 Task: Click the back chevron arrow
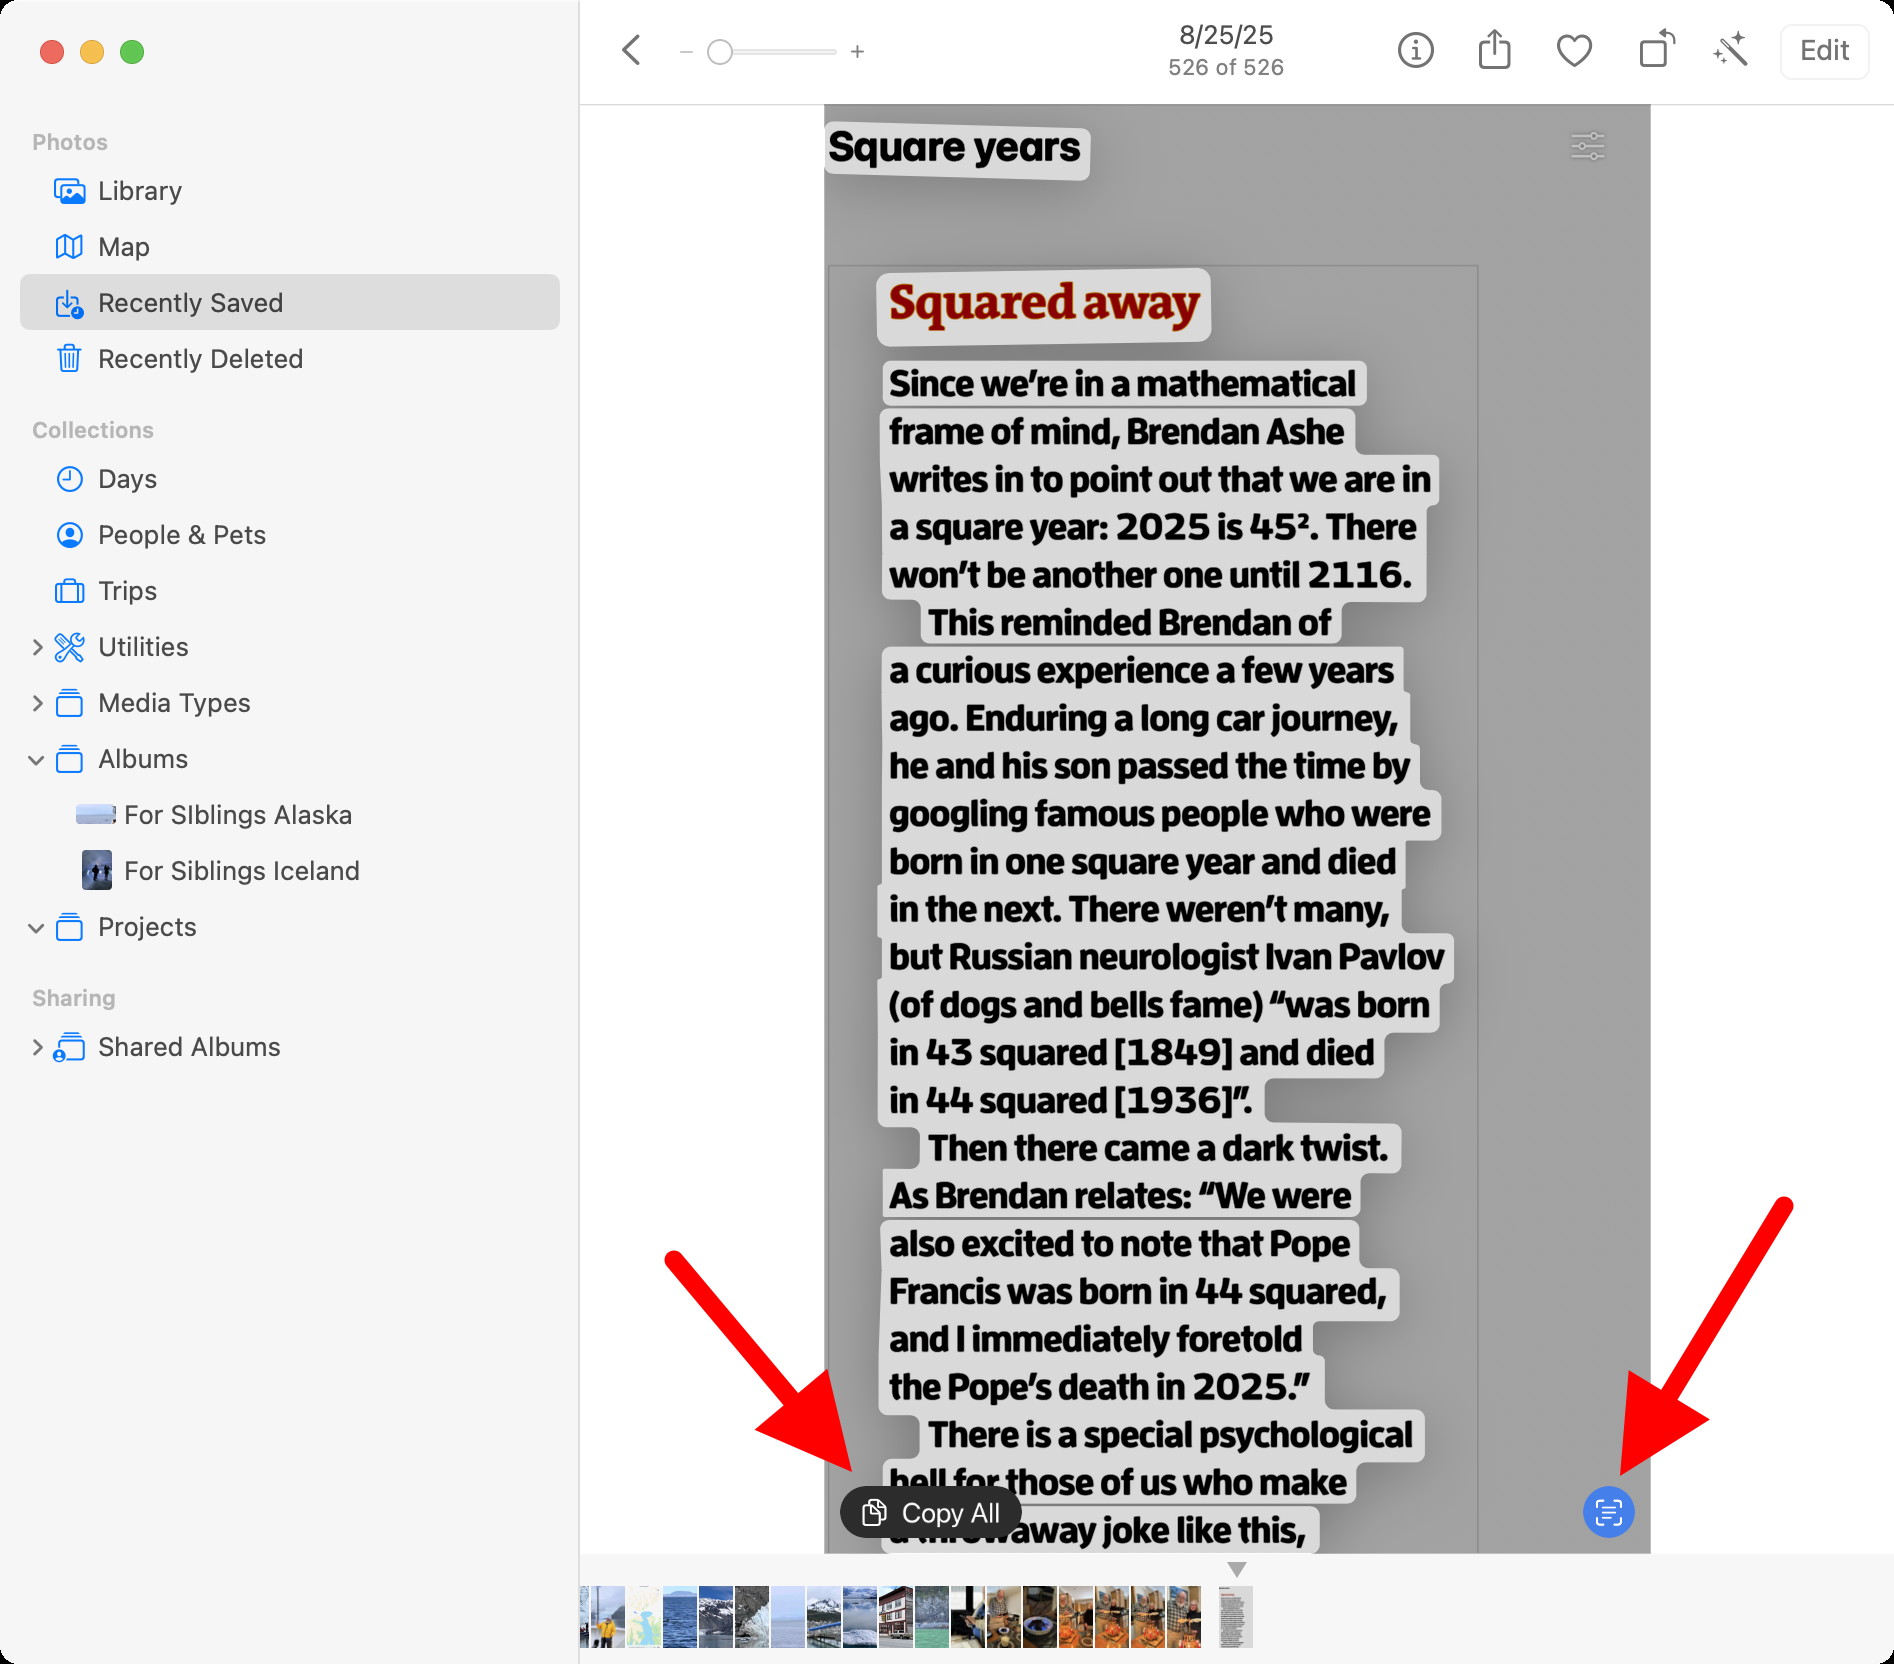[631, 51]
